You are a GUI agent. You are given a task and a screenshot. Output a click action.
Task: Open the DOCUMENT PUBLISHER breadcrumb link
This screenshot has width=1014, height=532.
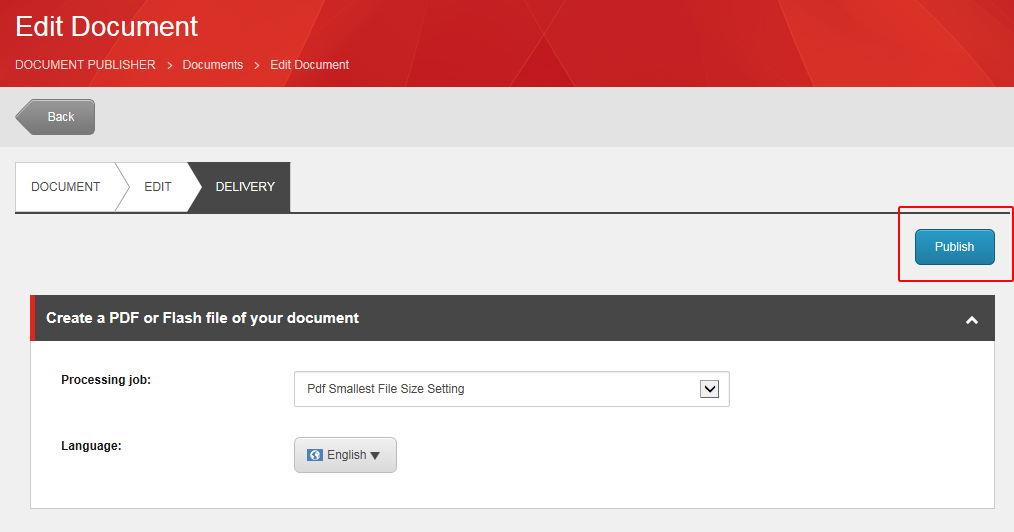(x=85, y=65)
